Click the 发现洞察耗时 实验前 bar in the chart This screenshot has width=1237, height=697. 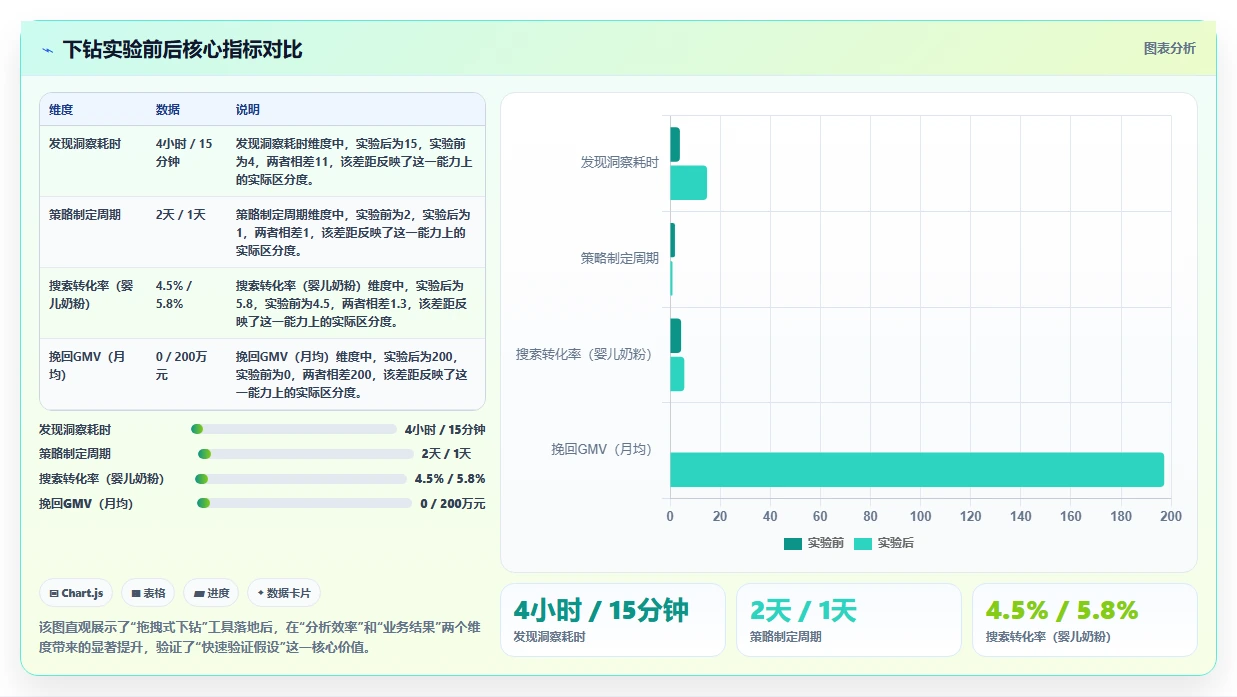[x=675, y=145]
